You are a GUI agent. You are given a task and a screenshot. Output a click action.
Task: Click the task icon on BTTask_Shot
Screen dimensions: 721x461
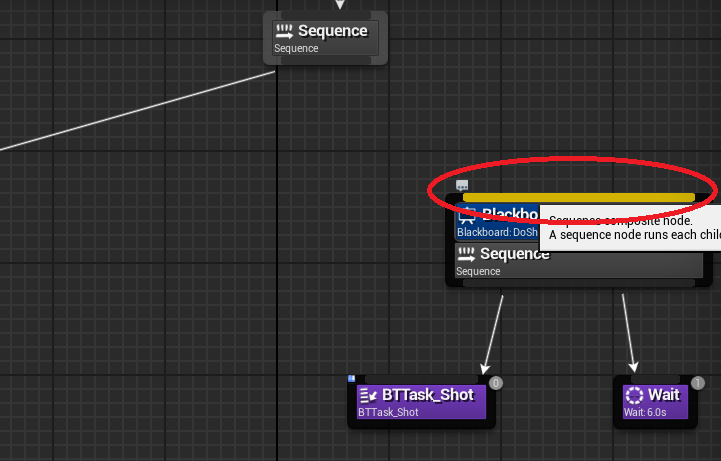coord(368,395)
